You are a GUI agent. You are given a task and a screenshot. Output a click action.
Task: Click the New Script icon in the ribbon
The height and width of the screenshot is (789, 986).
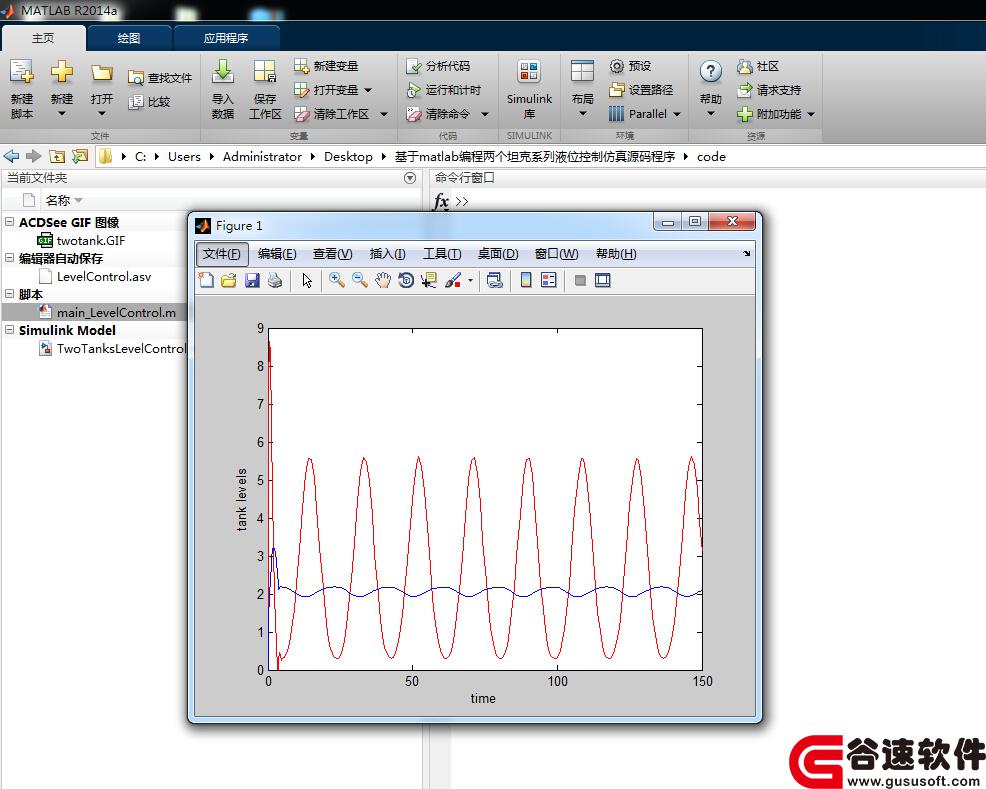tap(21, 72)
